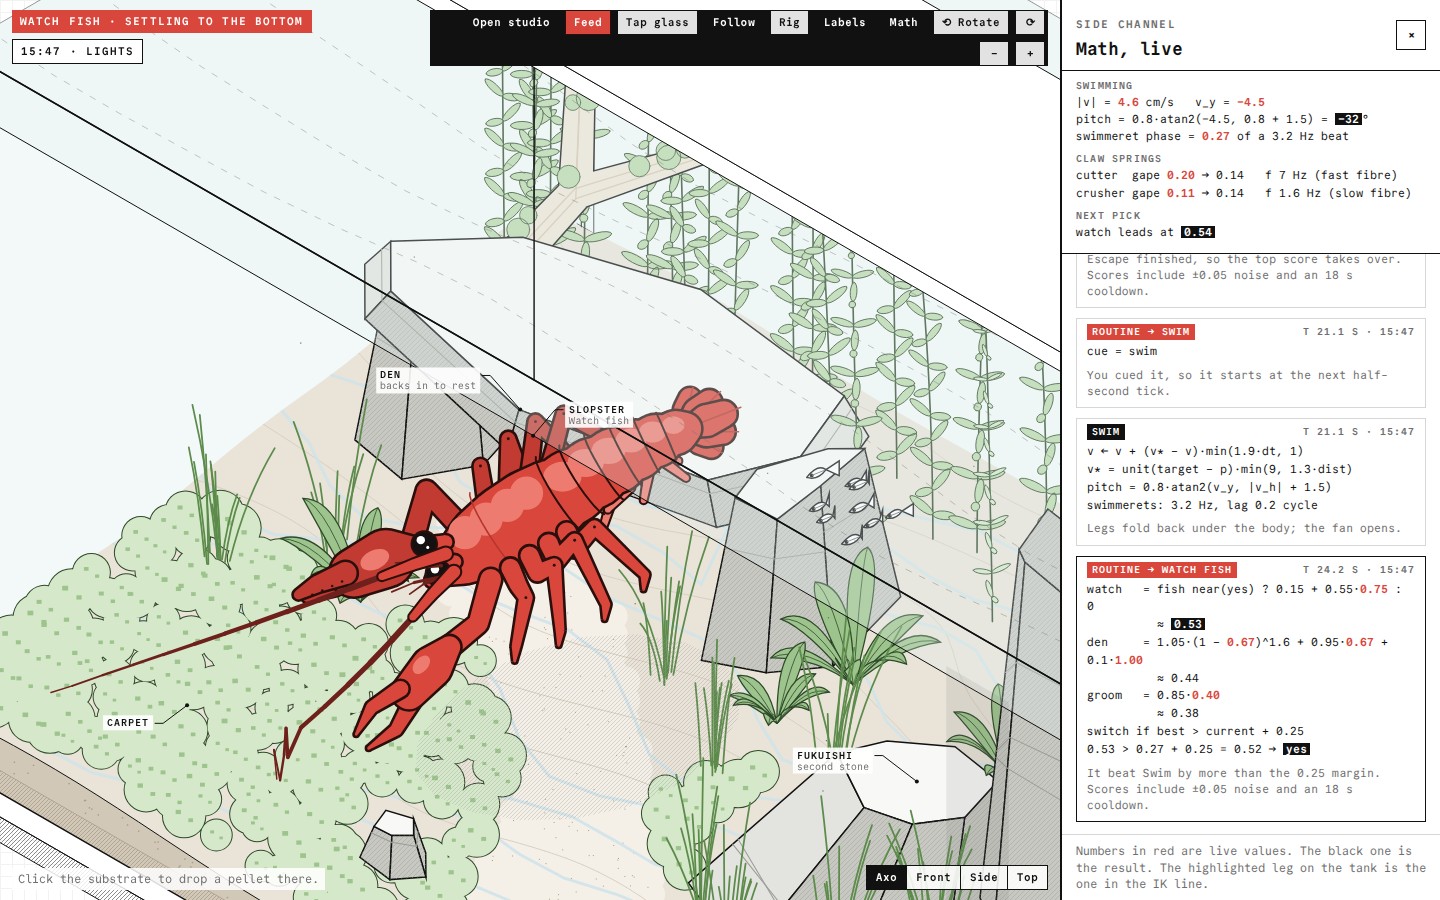Click the DEN label in the tank
The width and height of the screenshot is (1440, 900).
[428, 380]
